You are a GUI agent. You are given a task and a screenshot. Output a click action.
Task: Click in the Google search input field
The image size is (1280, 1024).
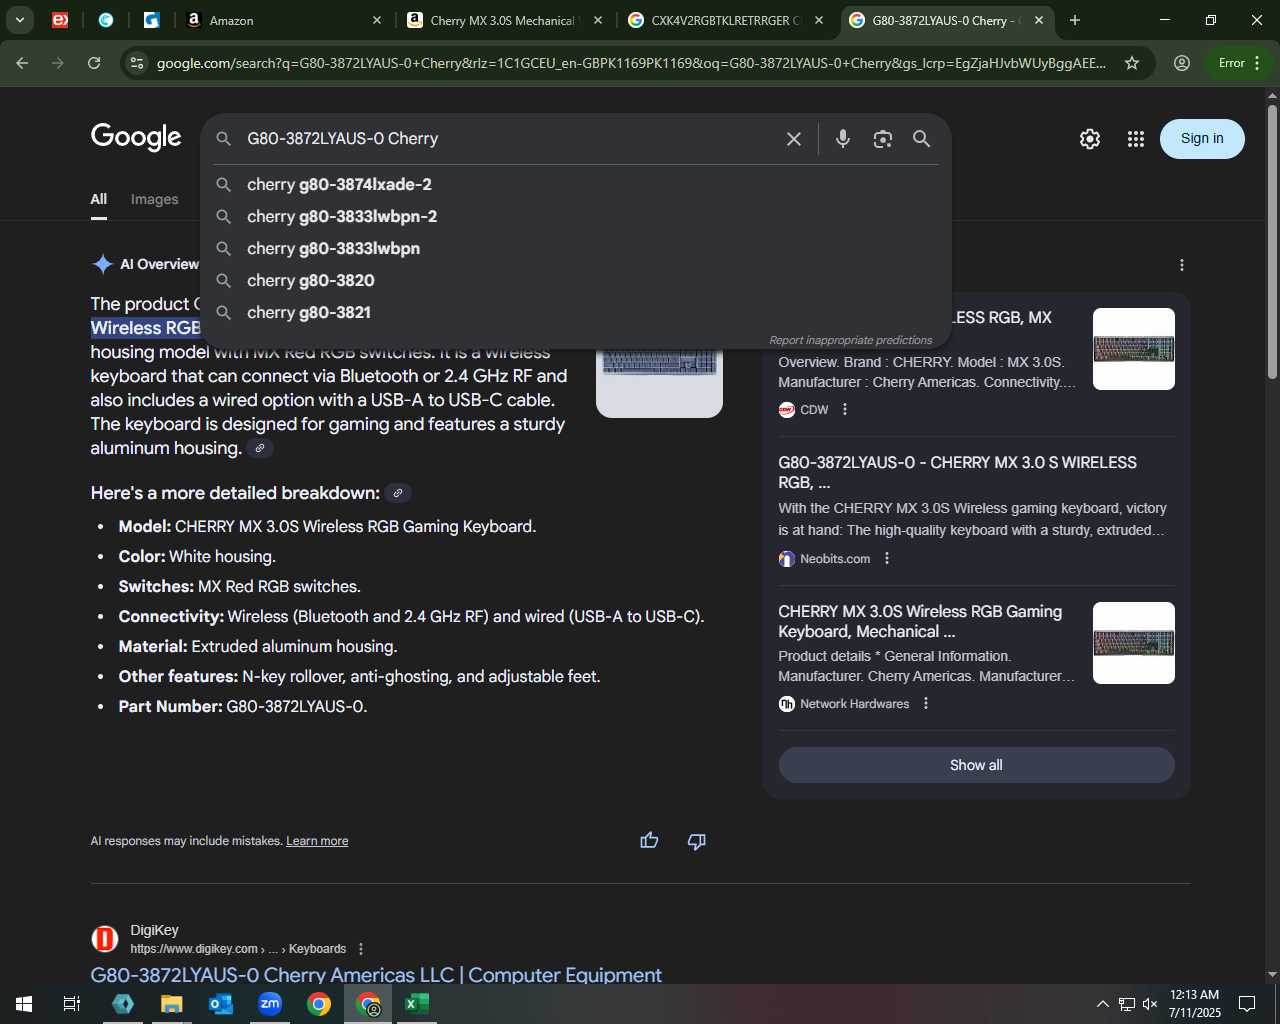pyautogui.click(x=510, y=139)
